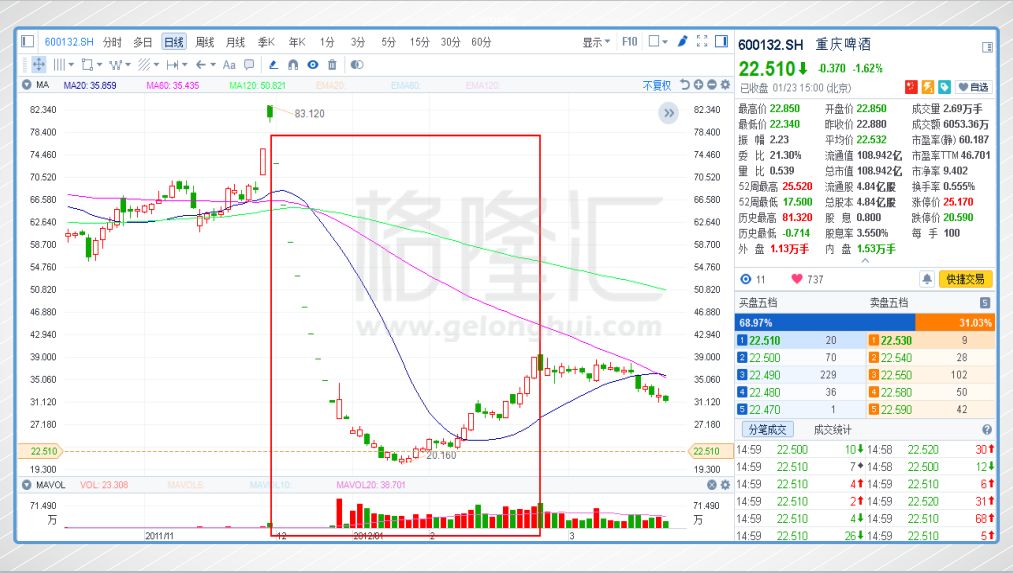The width and height of the screenshot is (1013, 573).
Task: Select the arrow drawing tool
Action: coord(200,65)
